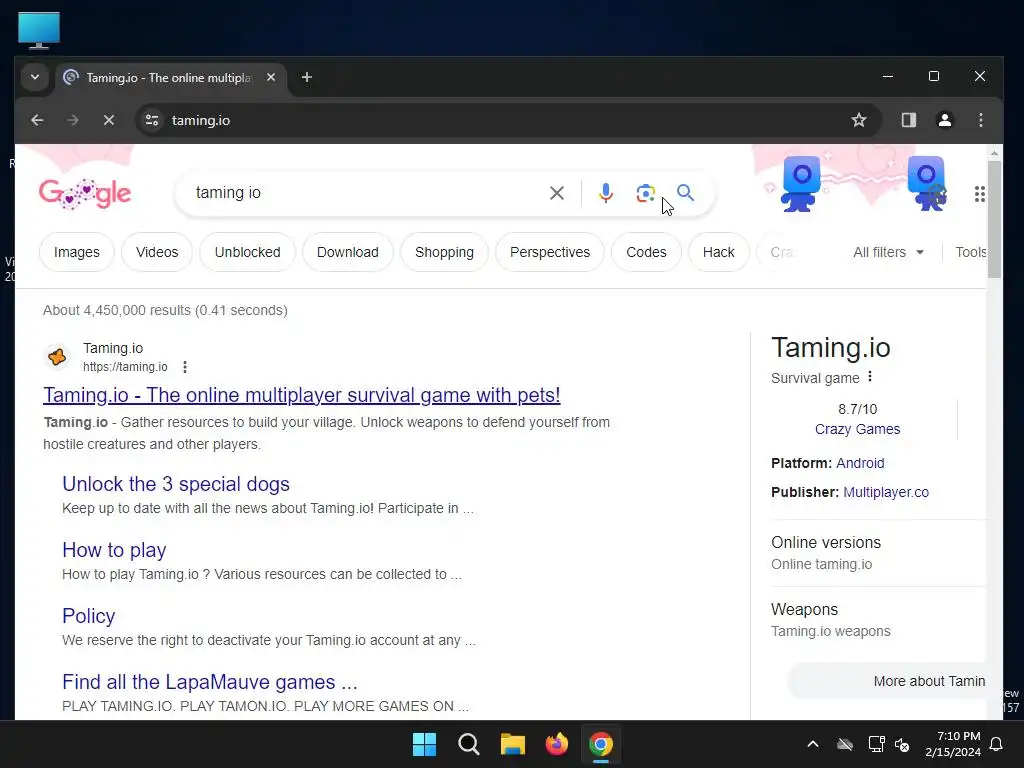
Task: Click the search field containing taming io
Action: click(366, 193)
